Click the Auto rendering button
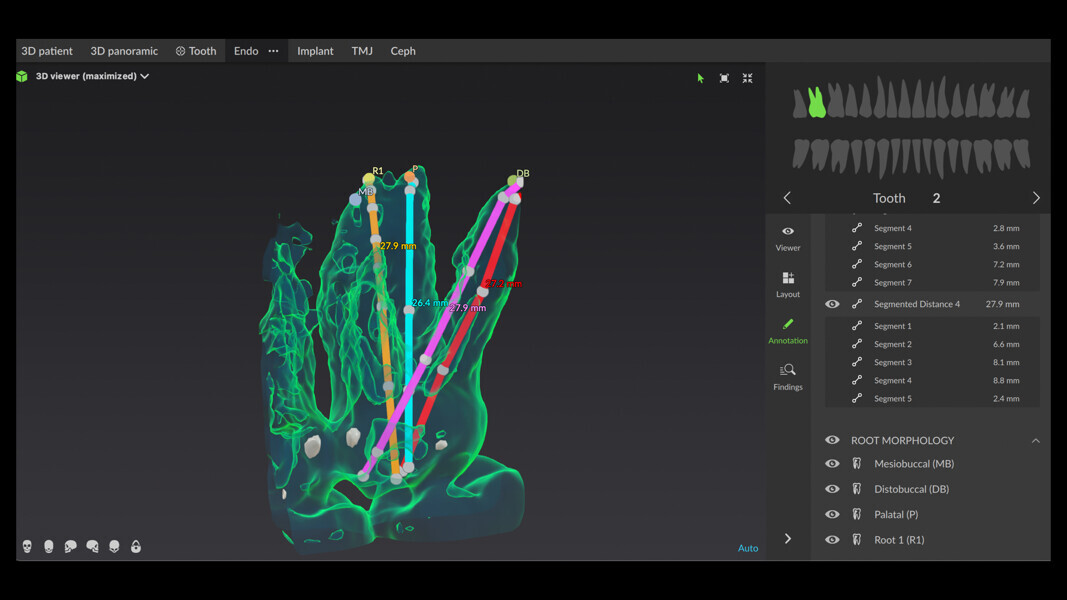The image size is (1067, 600). point(748,548)
